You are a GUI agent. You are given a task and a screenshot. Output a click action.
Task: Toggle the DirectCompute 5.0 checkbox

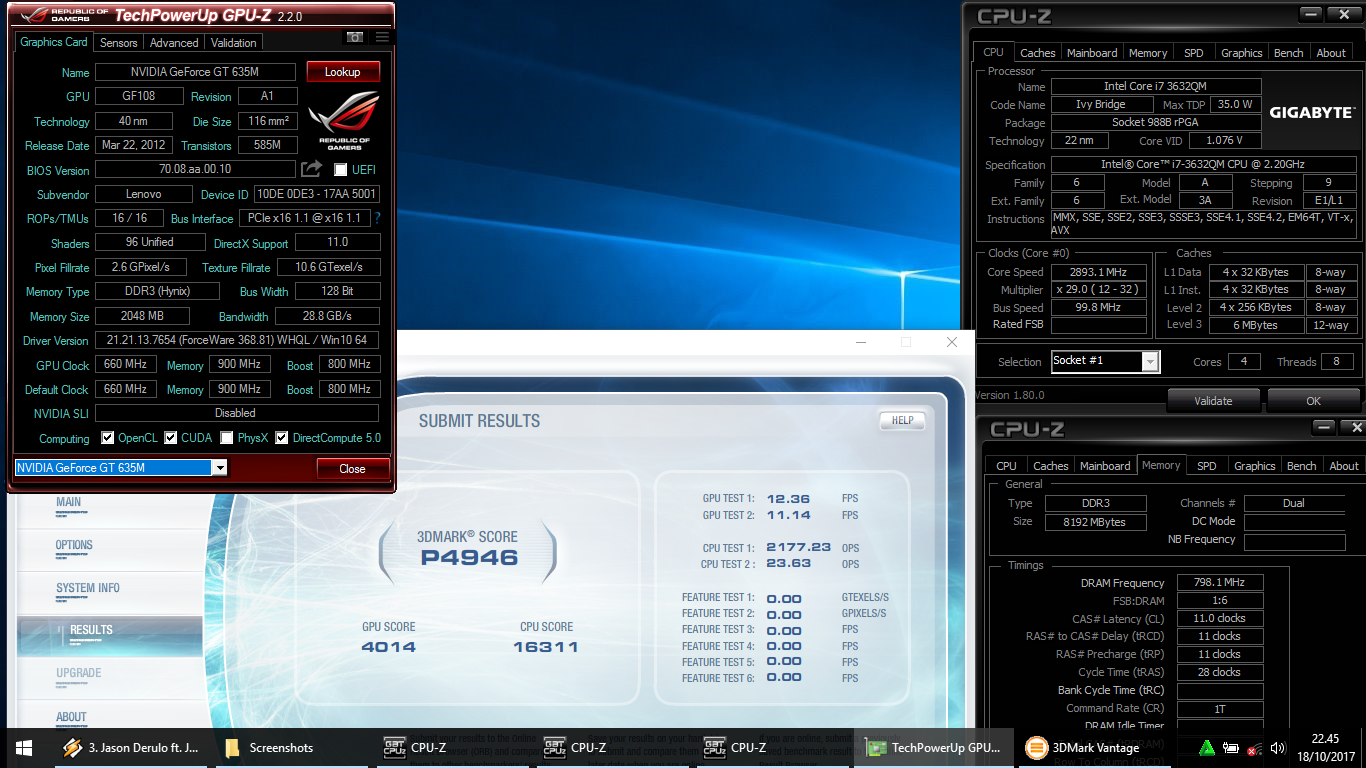tap(282, 438)
